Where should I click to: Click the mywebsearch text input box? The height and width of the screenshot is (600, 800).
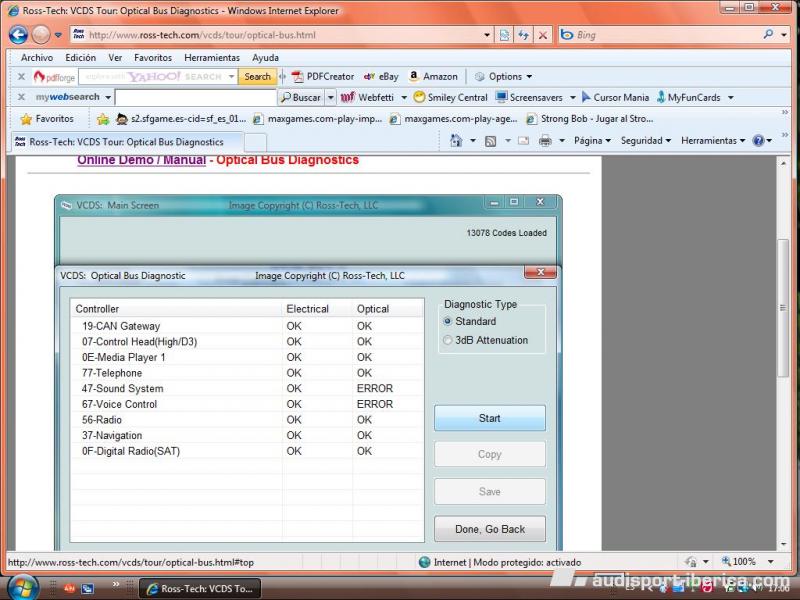pyautogui.click(x=195, y=97)
